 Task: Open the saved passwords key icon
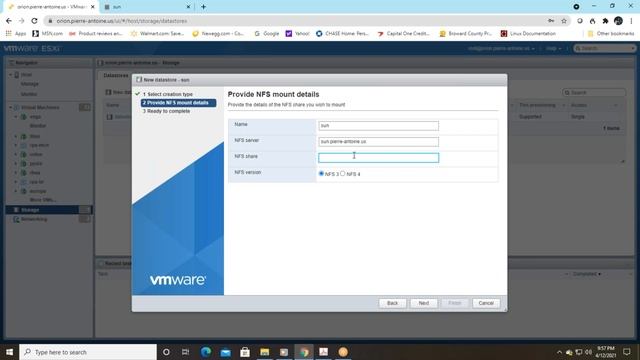(x=551, y=21)
